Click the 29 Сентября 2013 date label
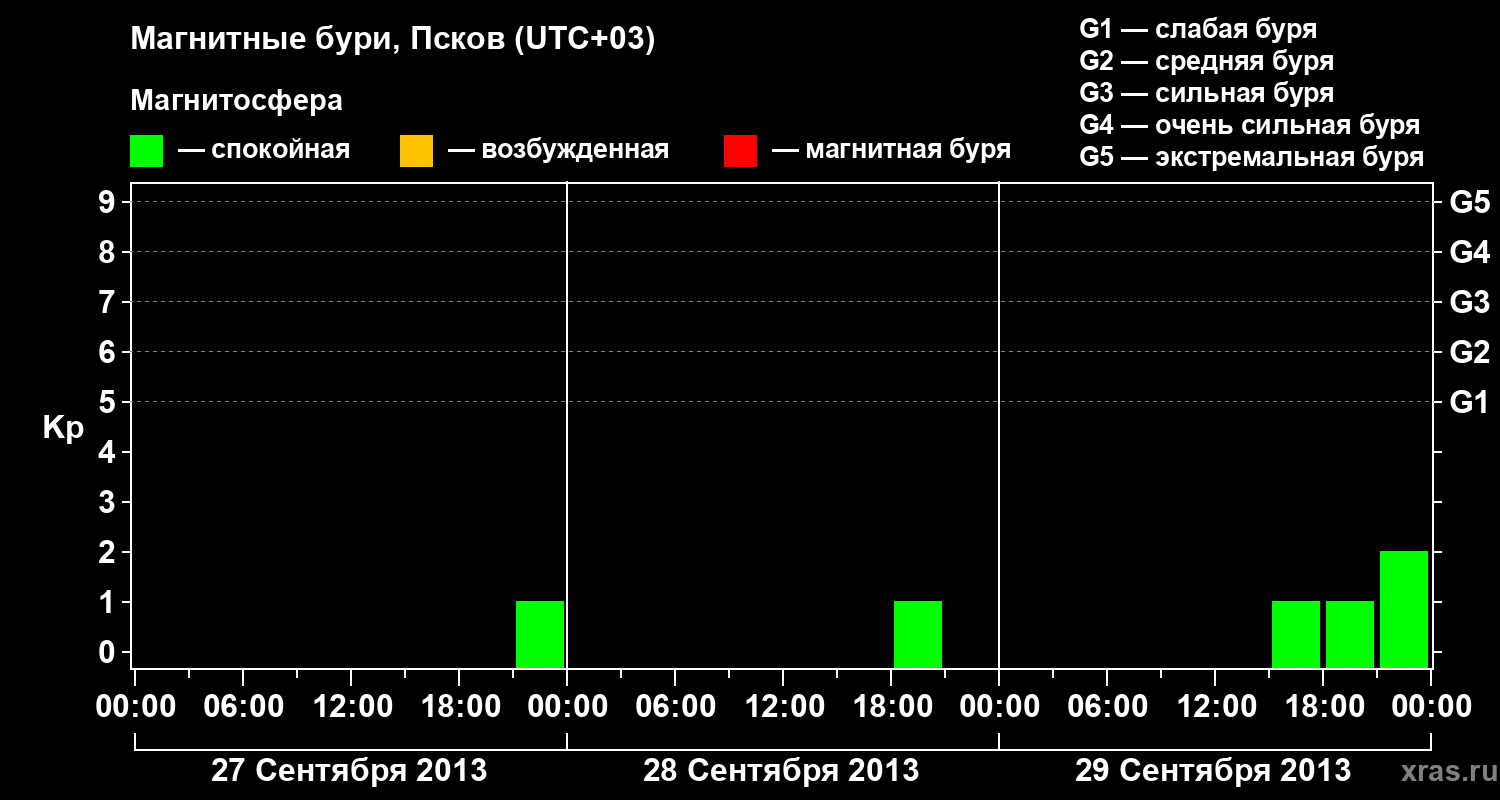The width and height of the screenshot is (1500, 800). point(1213,771)
